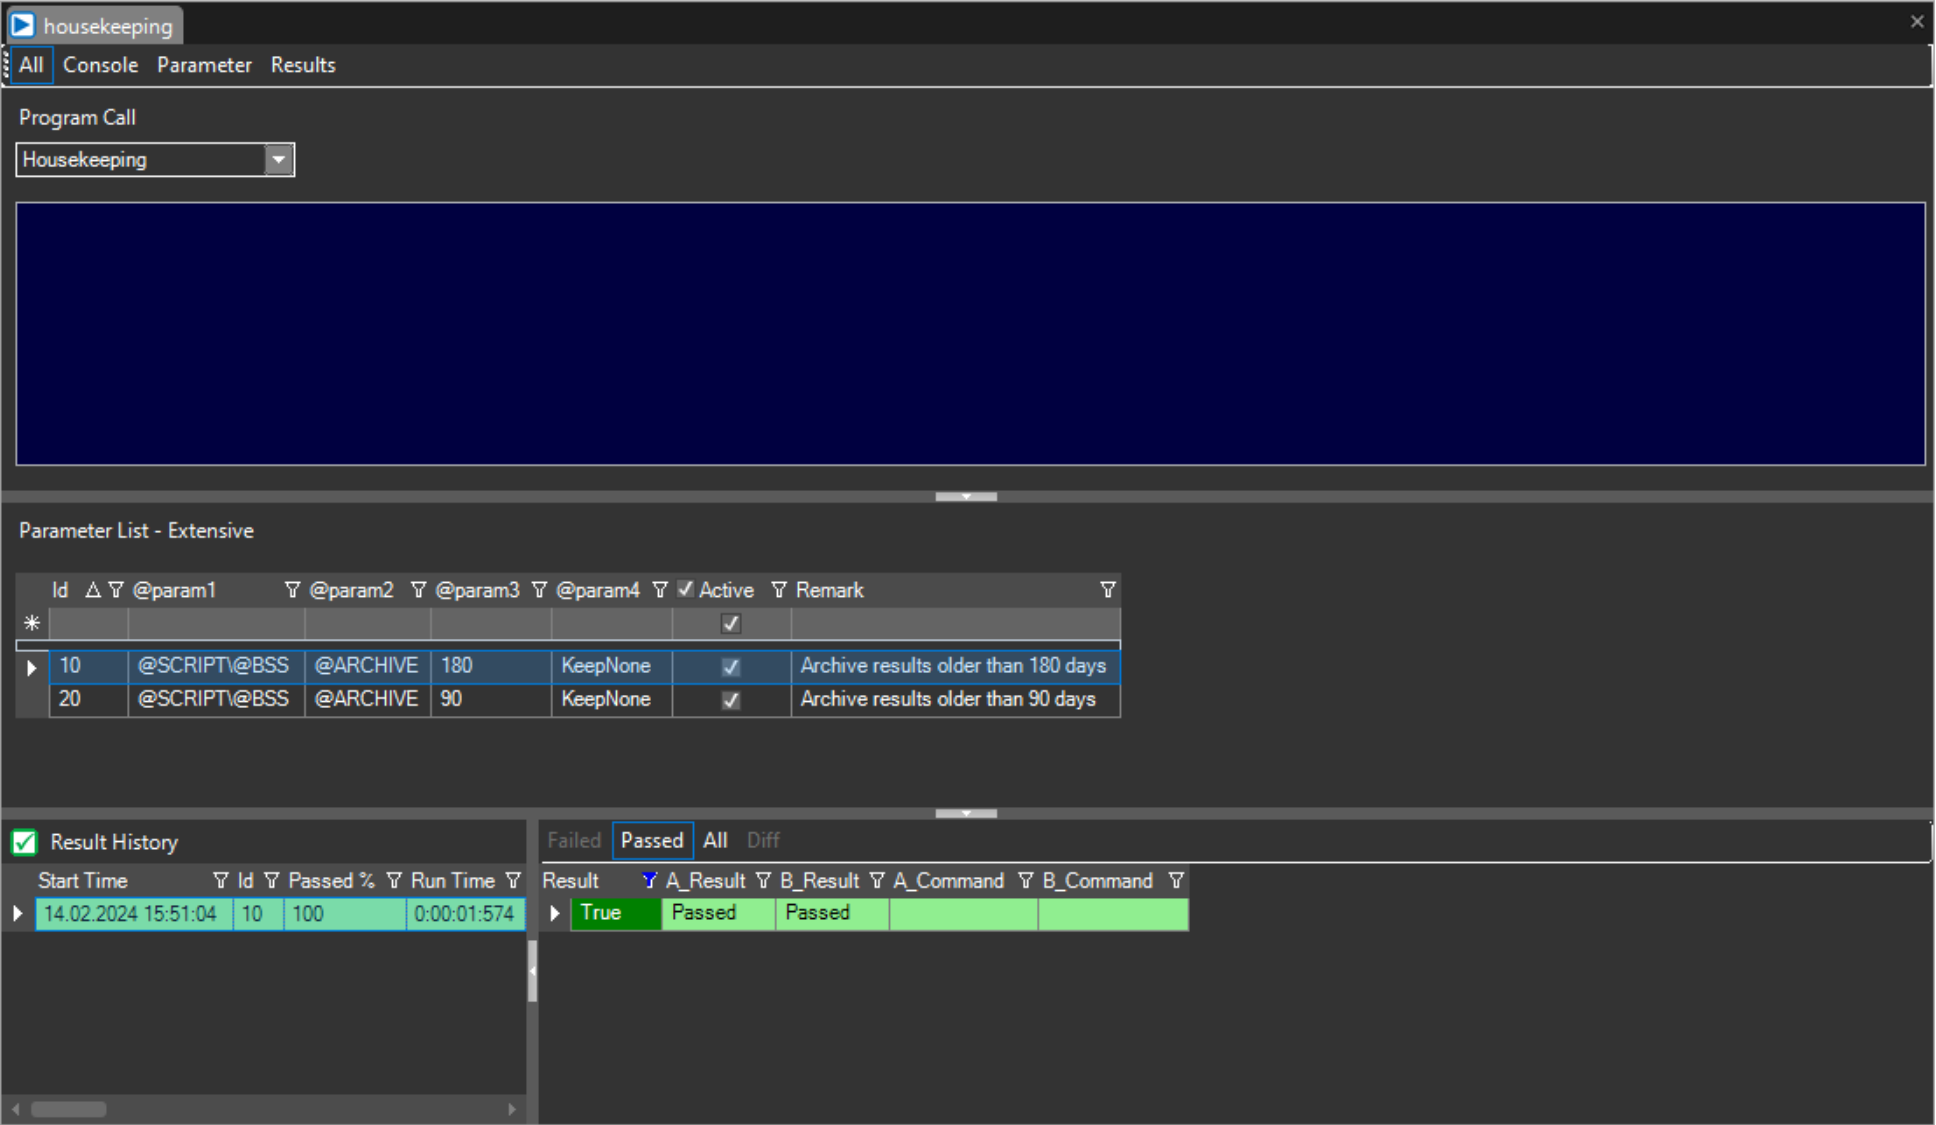Click the filter icon on Run Time column
The width and height of the screenshot is (1936, 1125).
(513, 881)
